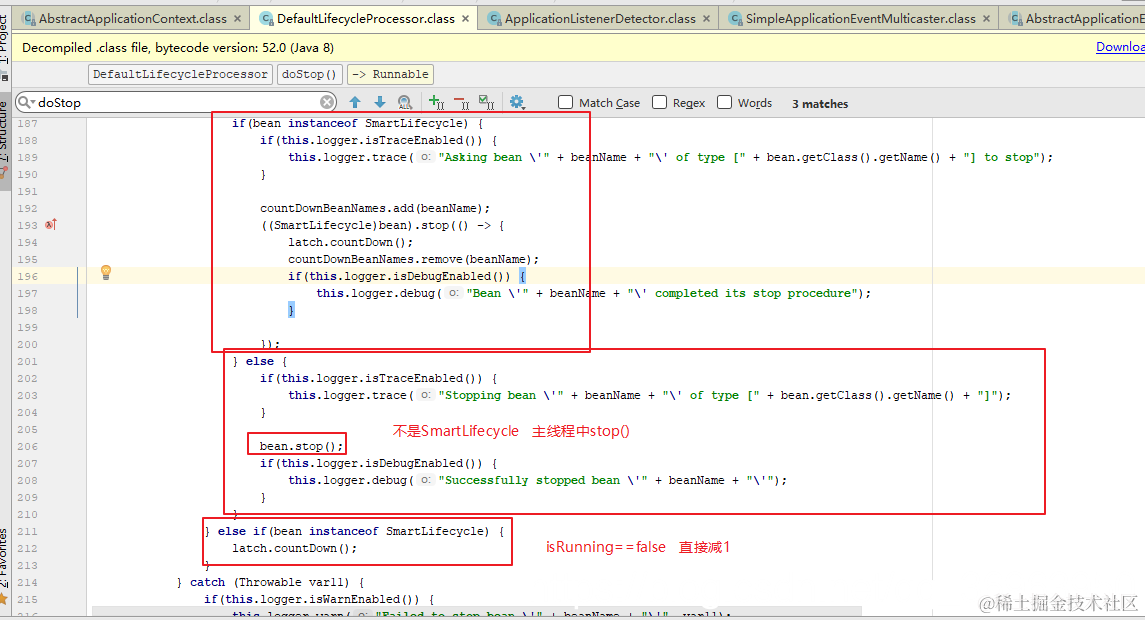
Task: Enable the Words checkbox
Action: pos(724,102)
